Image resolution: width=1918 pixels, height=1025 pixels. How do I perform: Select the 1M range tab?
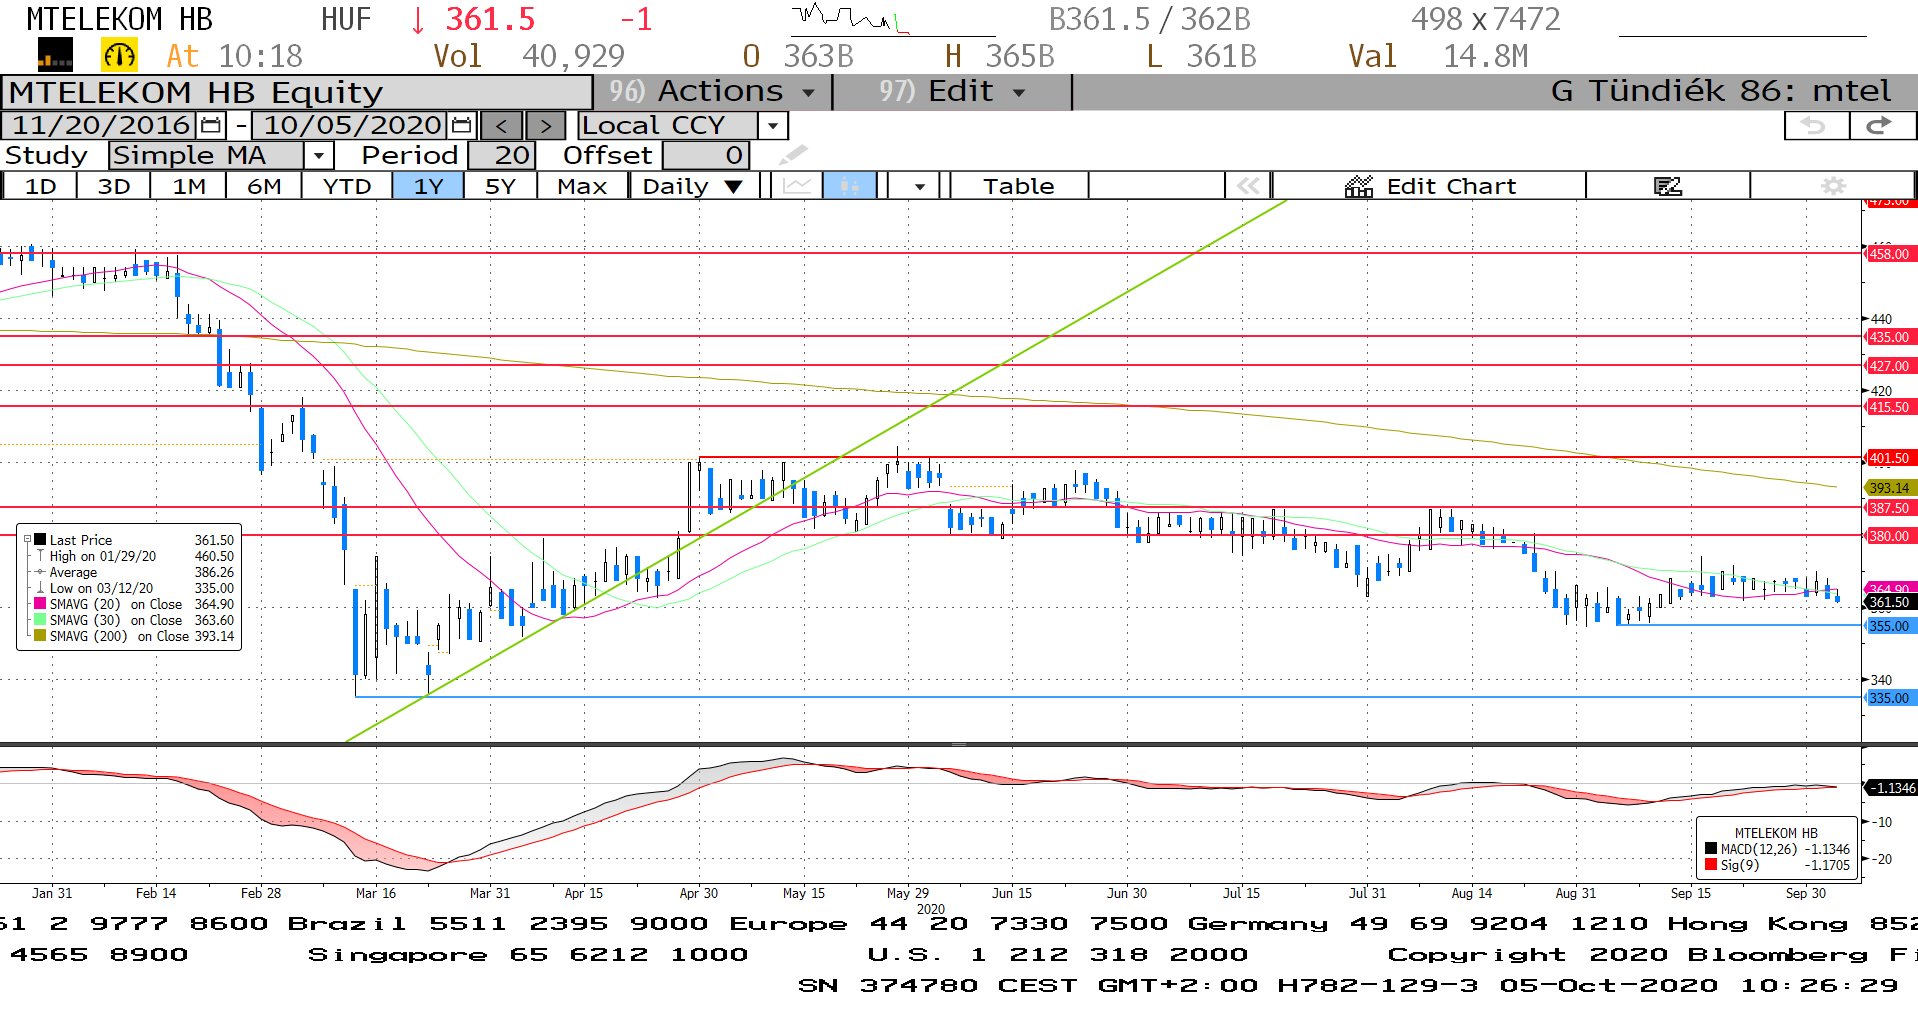189,186
